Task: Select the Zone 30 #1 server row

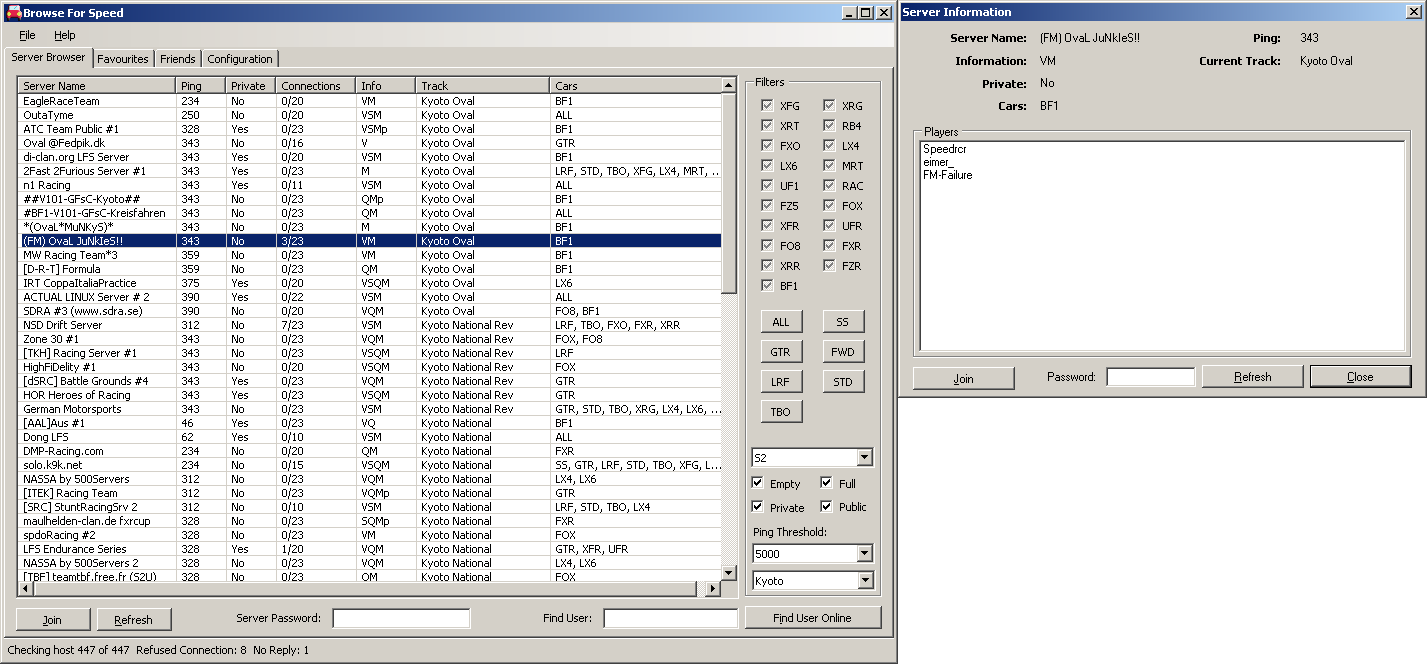Action: 370,339
